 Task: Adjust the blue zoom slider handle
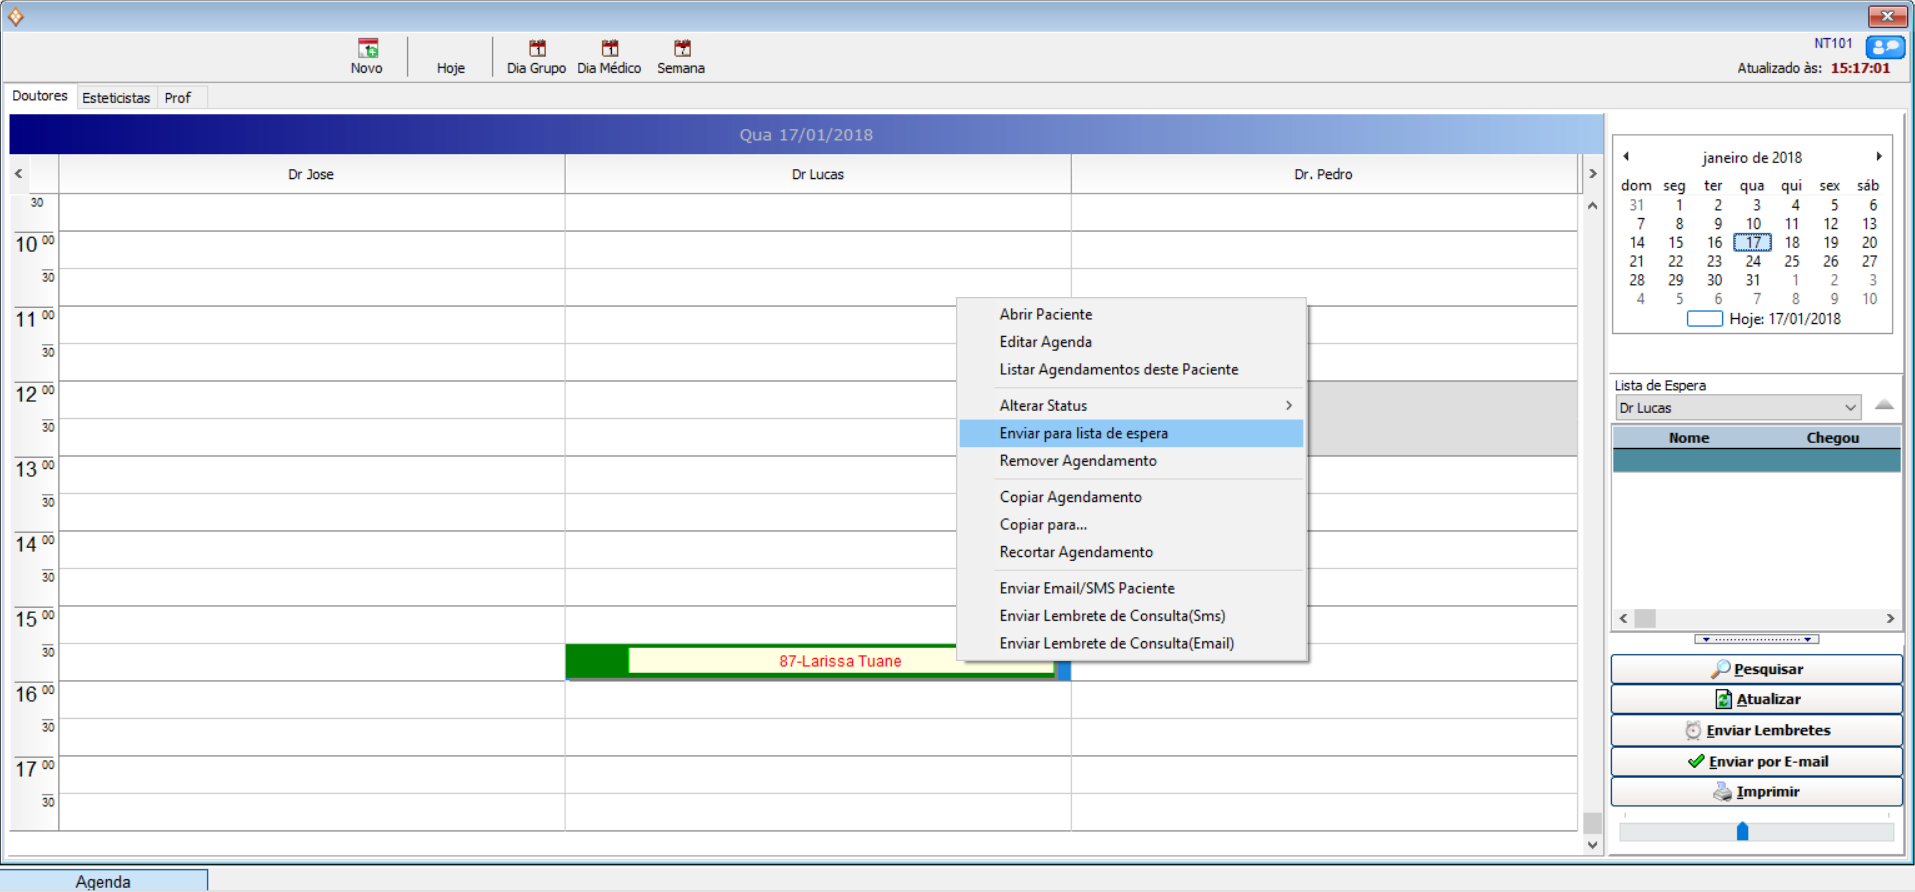(1742, 831)
